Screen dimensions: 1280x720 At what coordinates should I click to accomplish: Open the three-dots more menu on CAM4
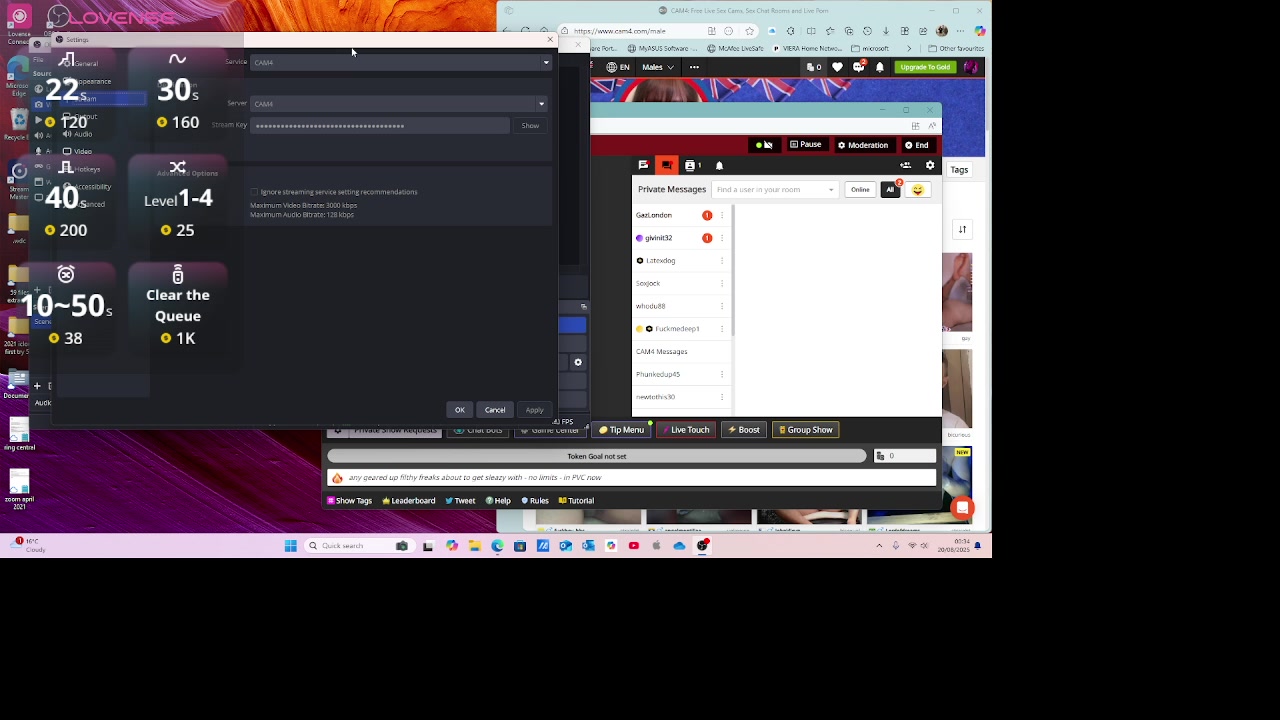pyautogui.click(x=694, y=67)
